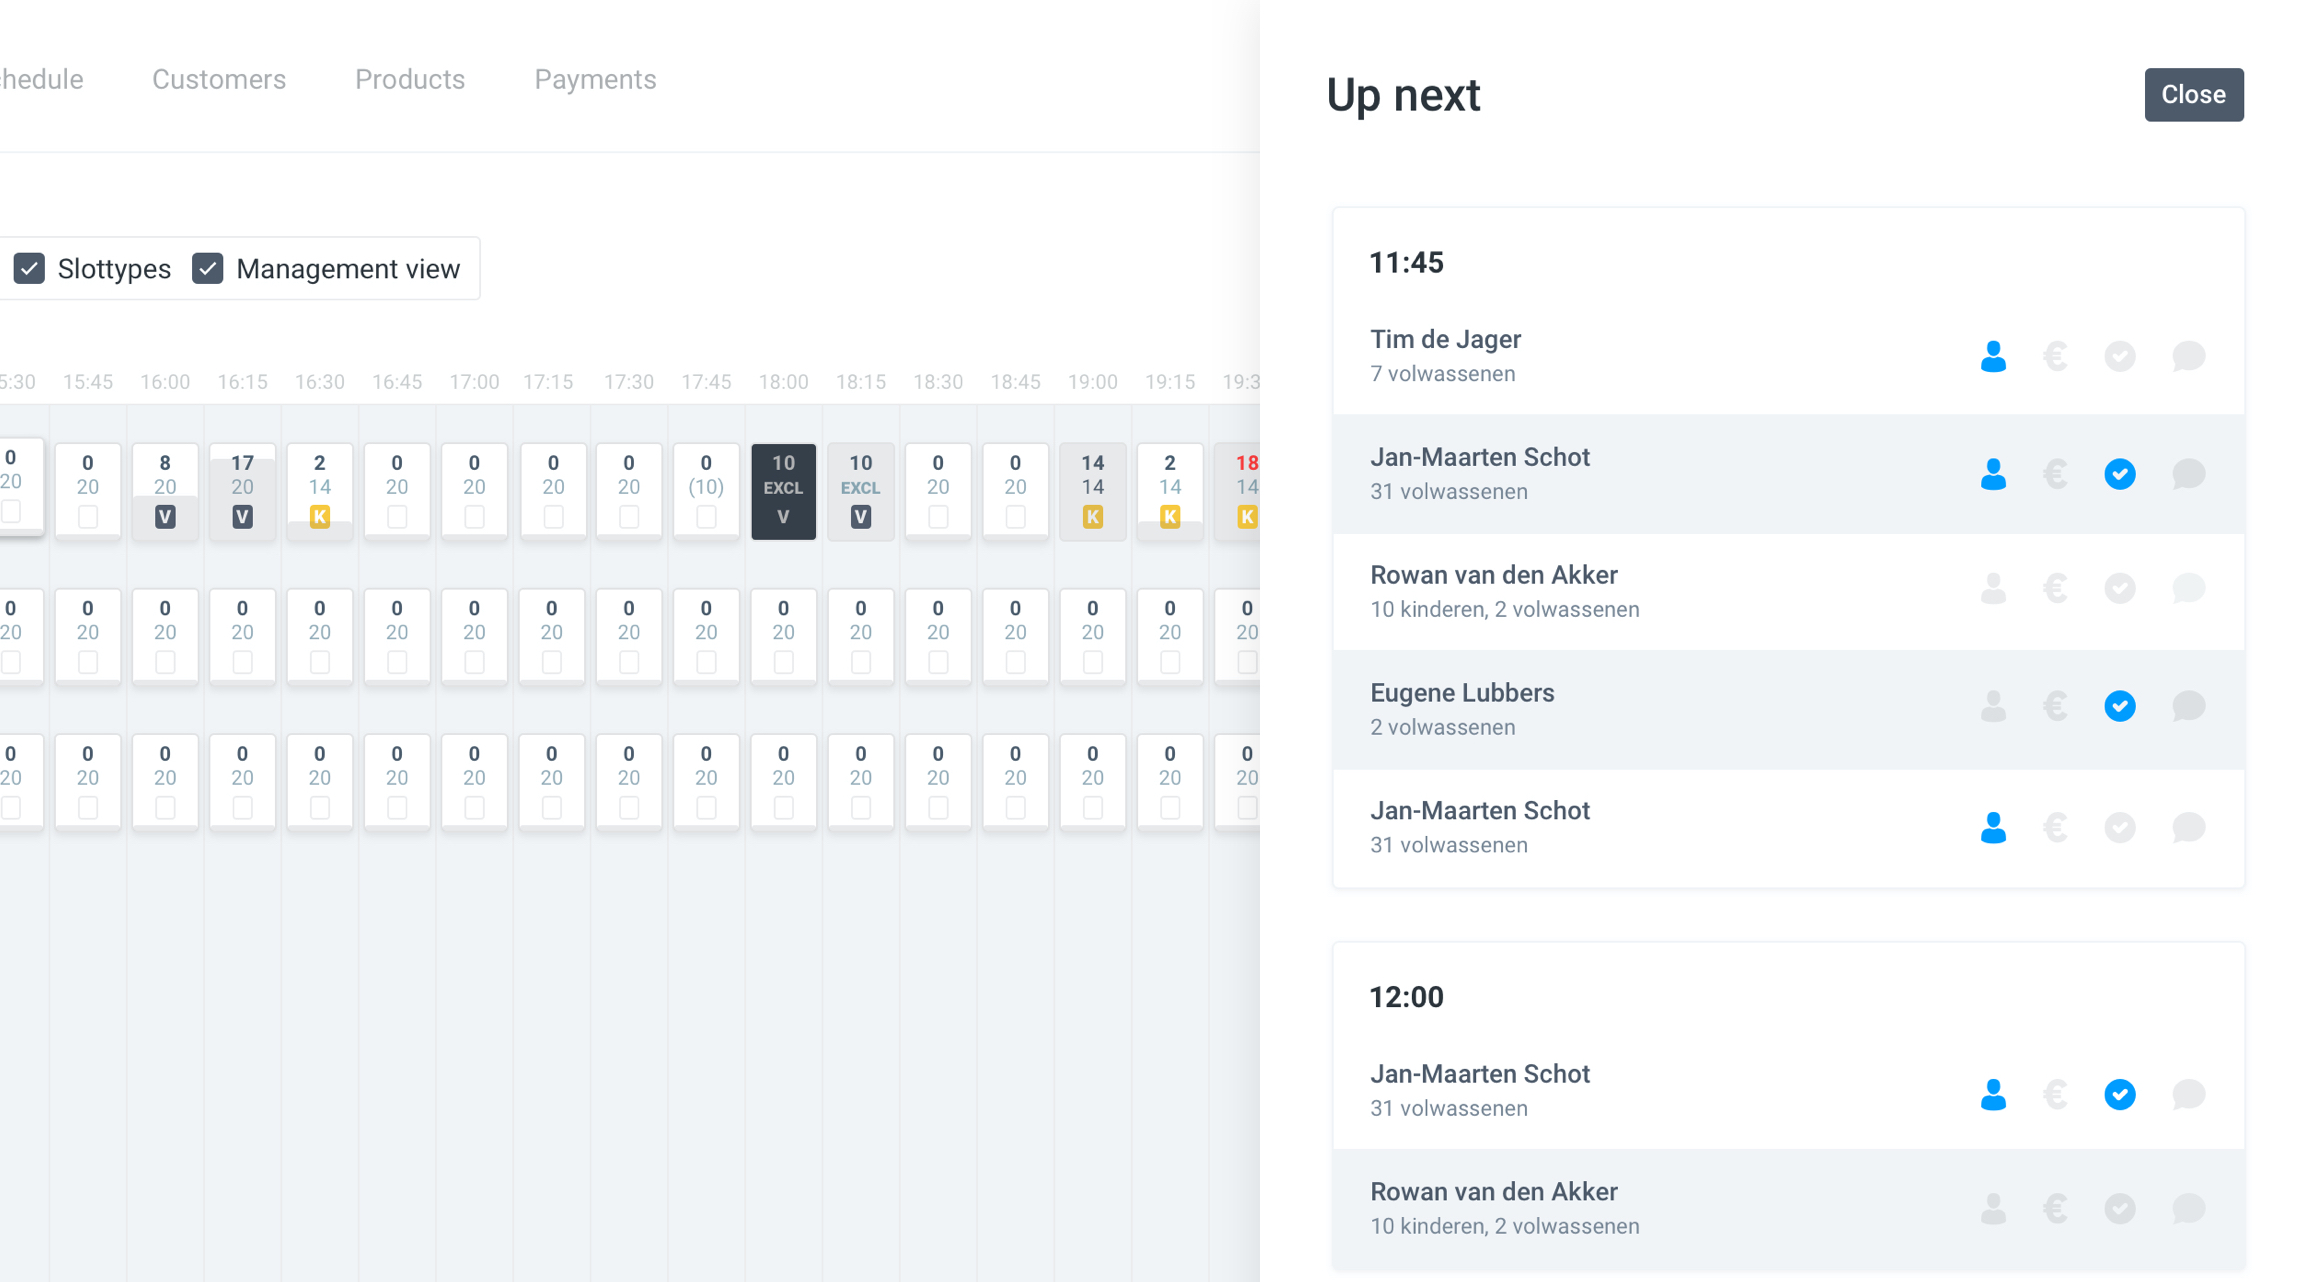Click checkmark icon for Jan-Maarten Schot at 12:00
Screen dimensions: 2314x1282
pos(2119,1094)
